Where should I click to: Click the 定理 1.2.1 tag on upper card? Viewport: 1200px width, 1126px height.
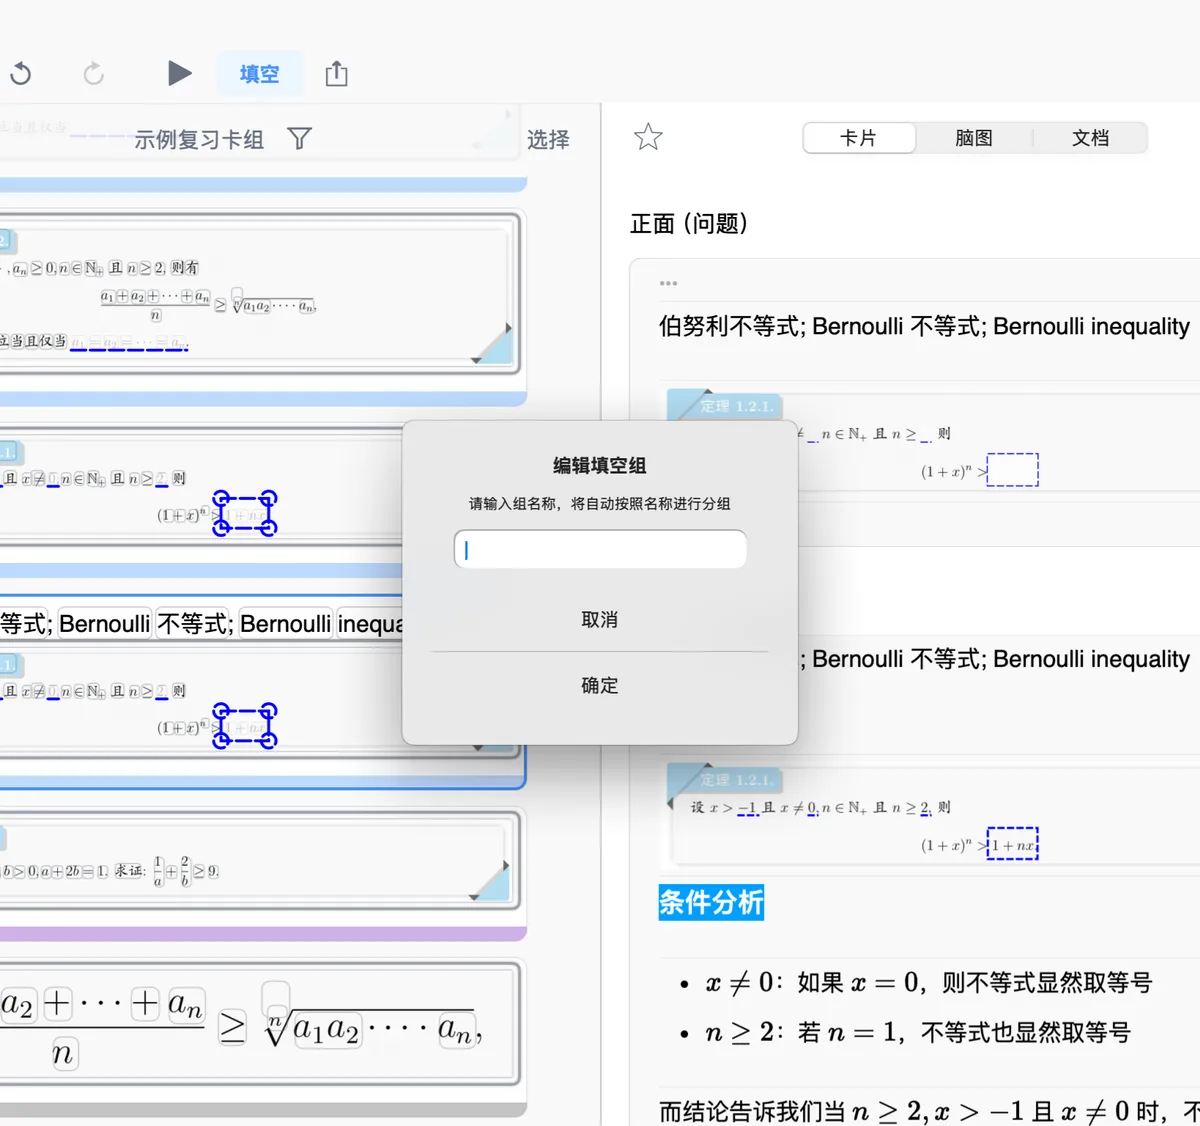click(737, 406)
